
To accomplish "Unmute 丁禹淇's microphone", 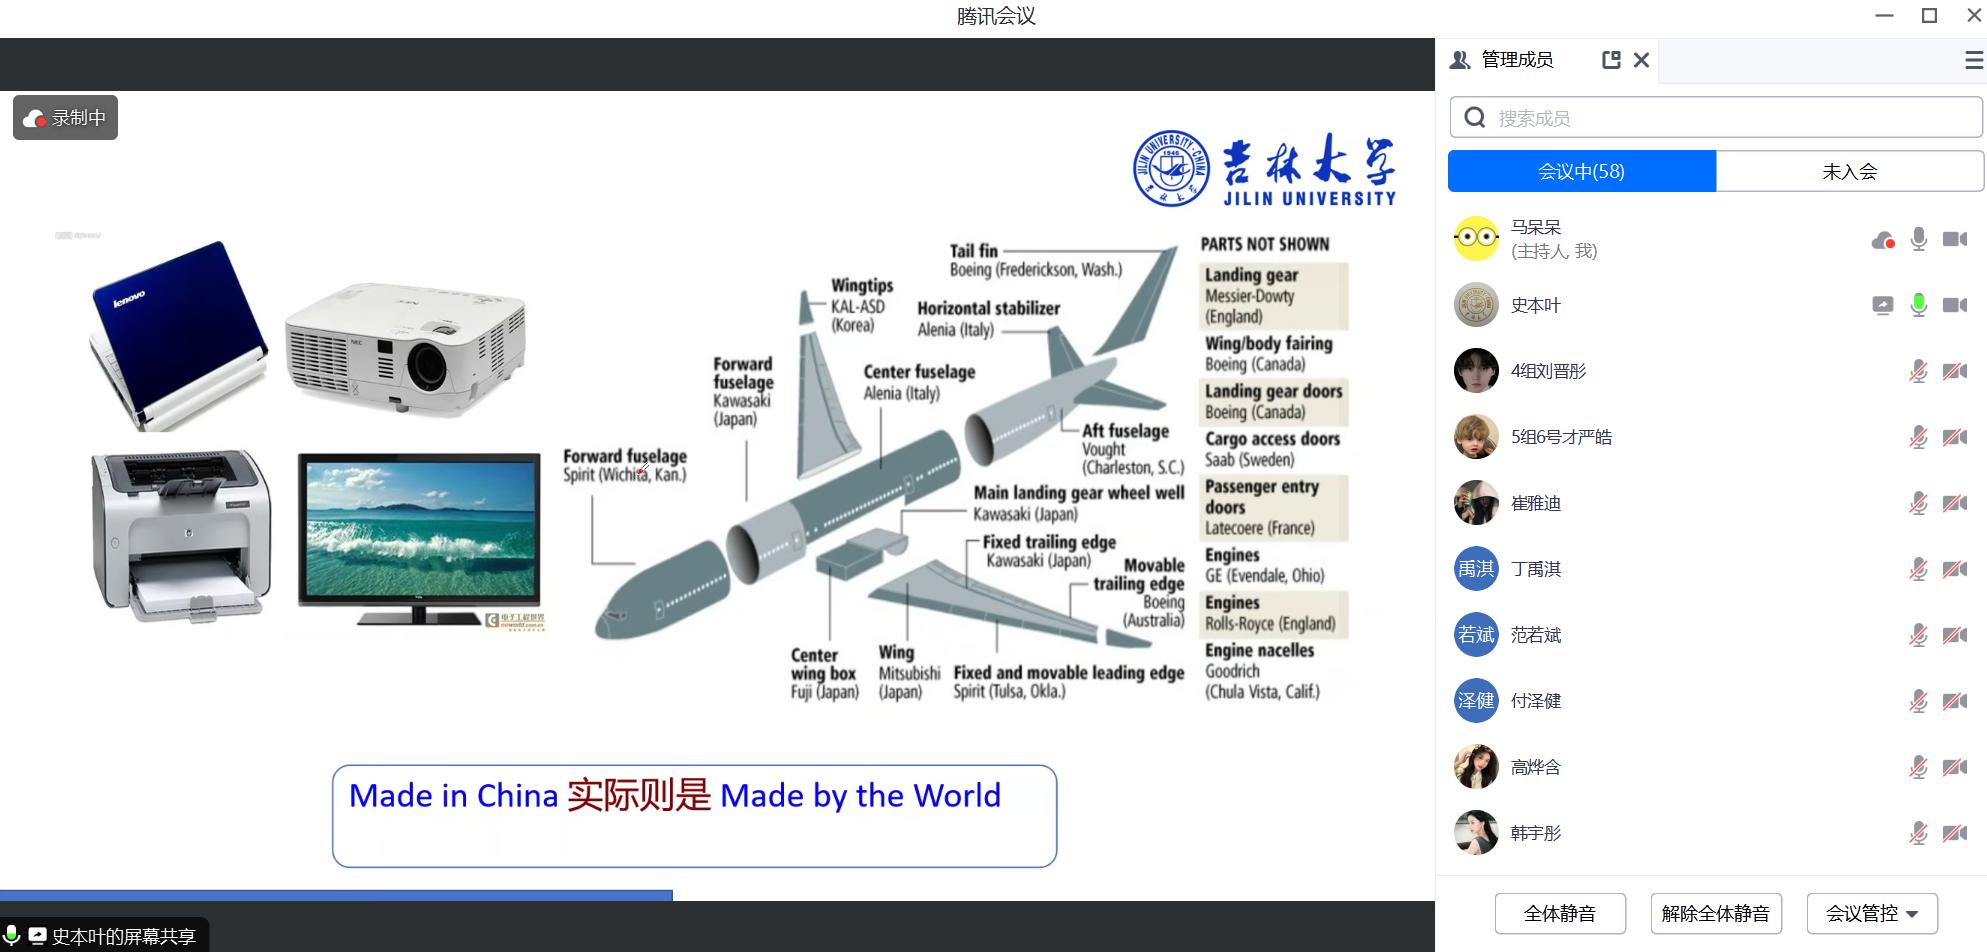I will pos(1919,569).
